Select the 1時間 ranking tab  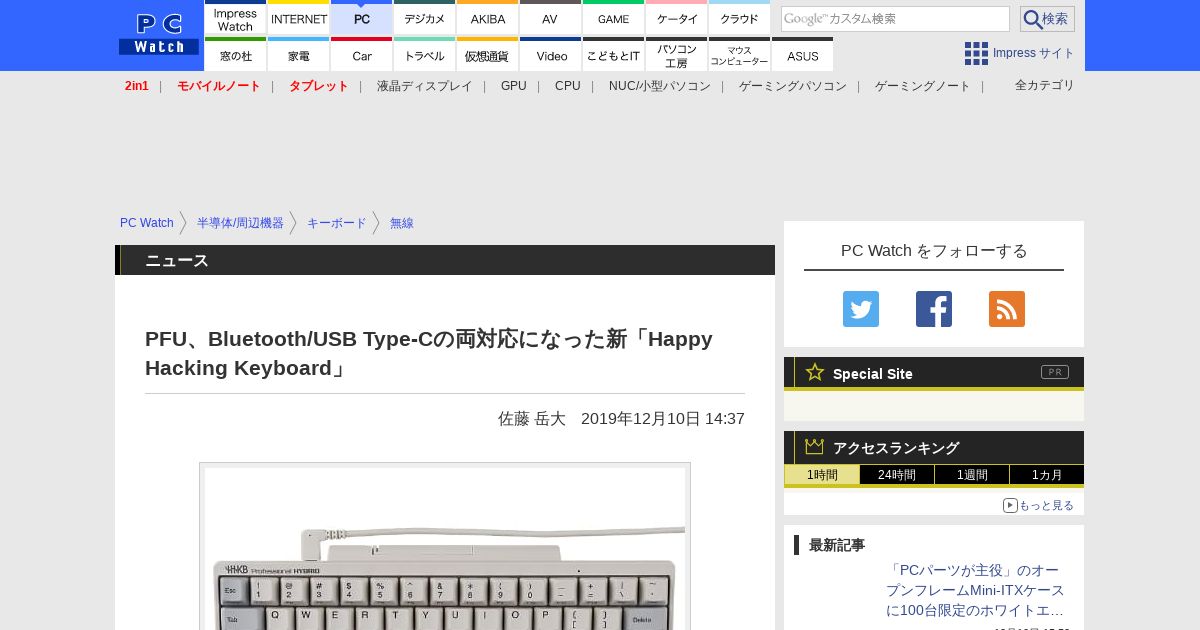[x=822, y=475]
